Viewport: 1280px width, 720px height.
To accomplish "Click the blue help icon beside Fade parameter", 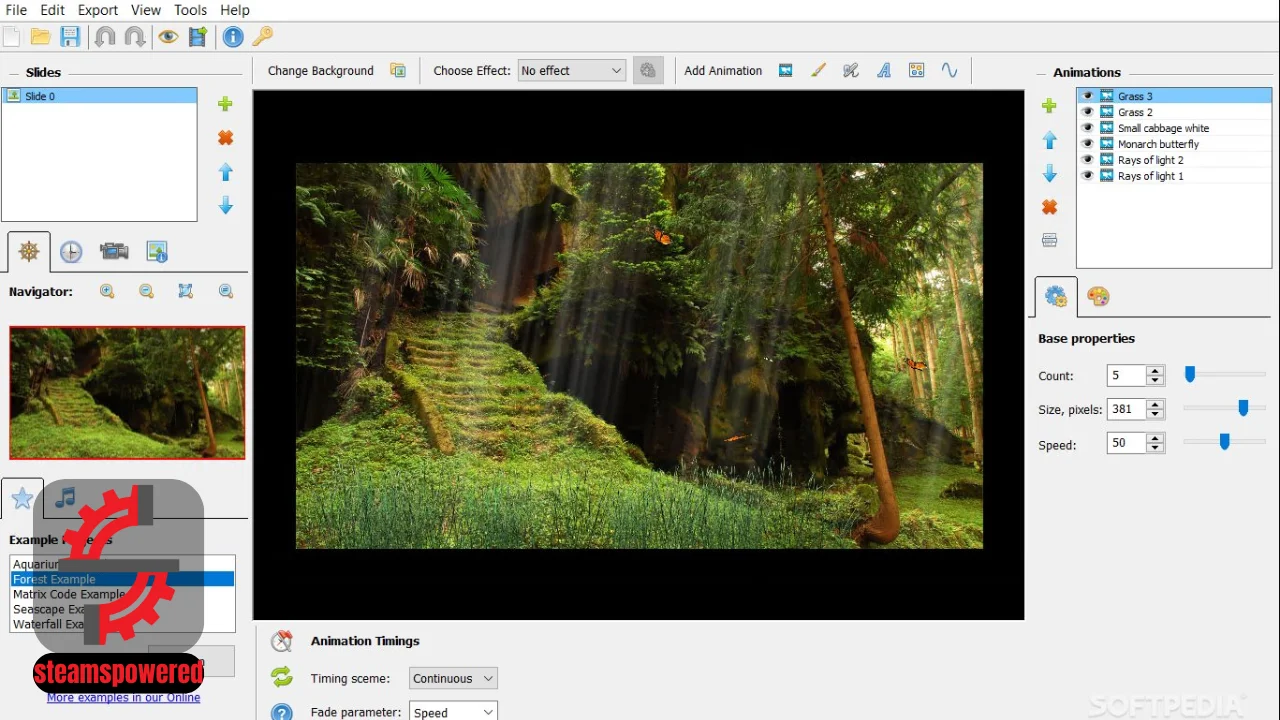I will pyautogui.click(x=282, y=712).
